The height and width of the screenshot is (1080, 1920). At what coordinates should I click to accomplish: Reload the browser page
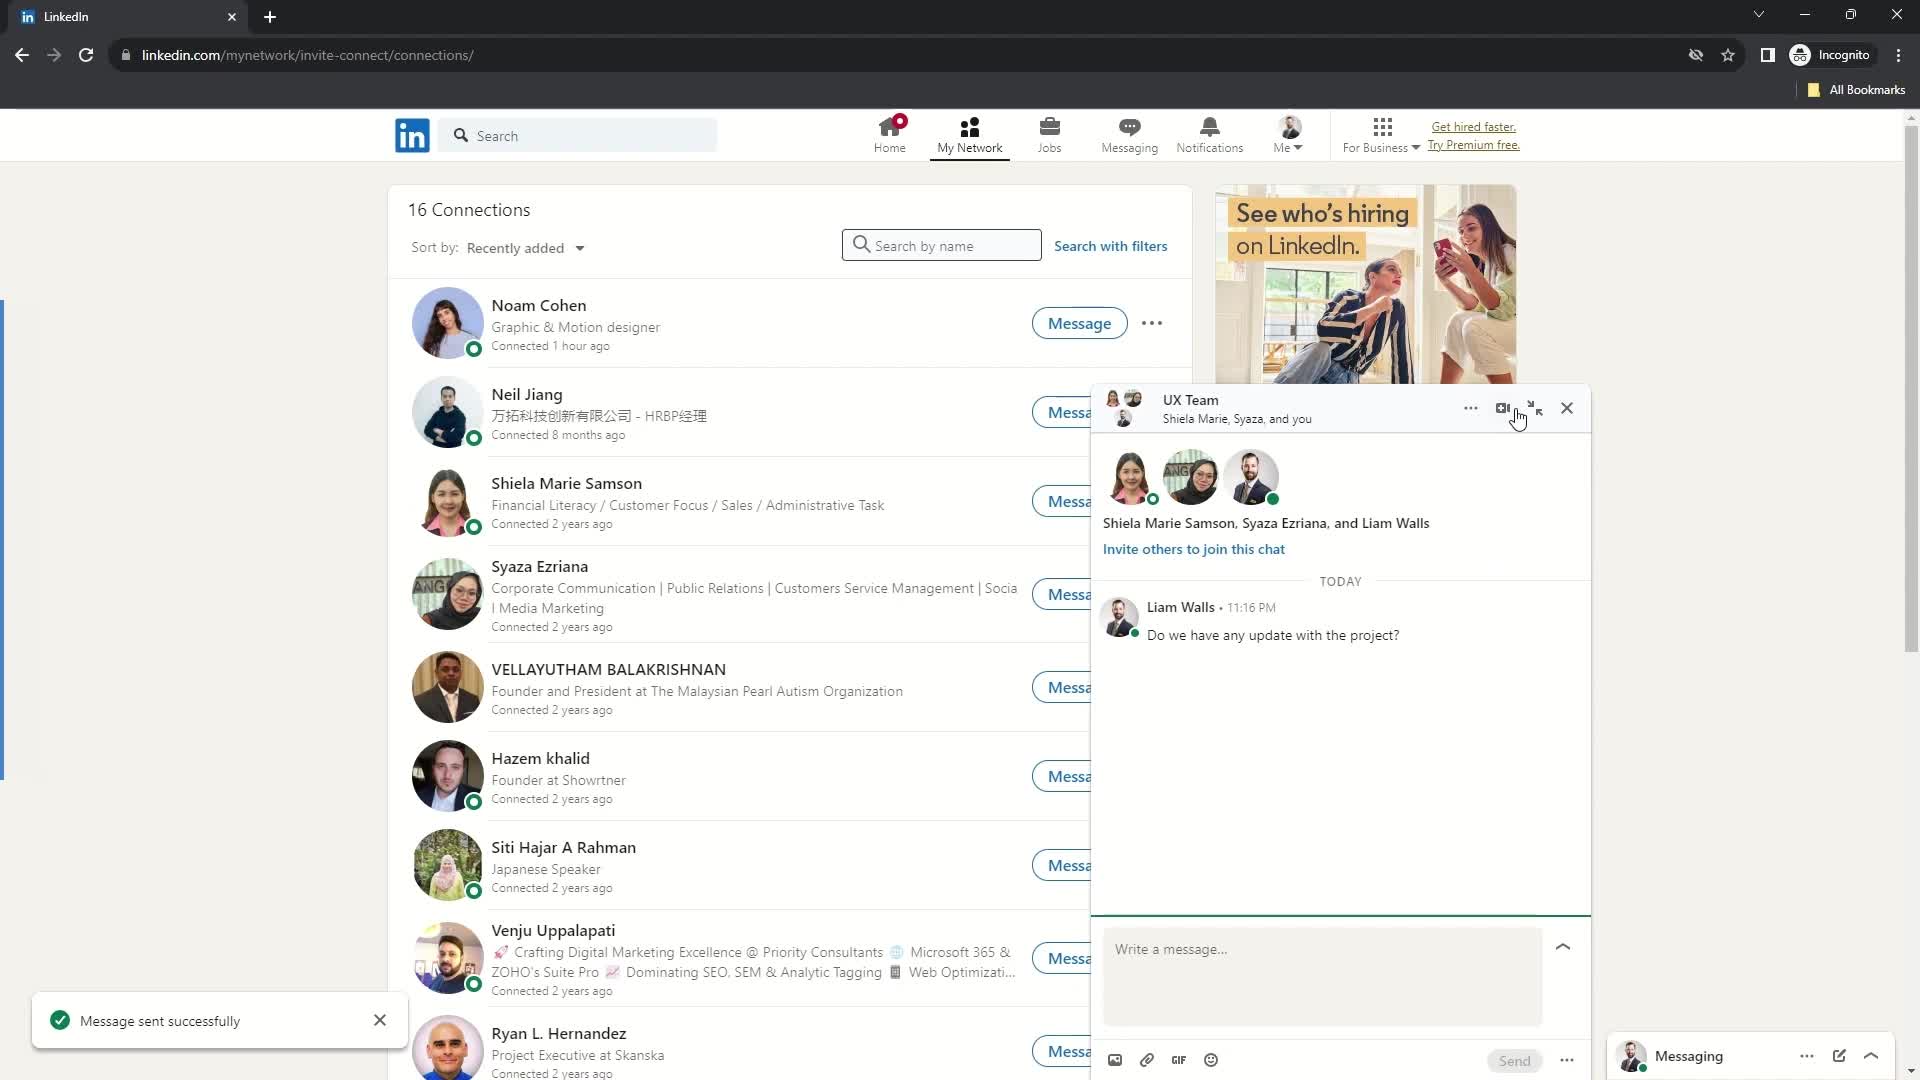86,55
